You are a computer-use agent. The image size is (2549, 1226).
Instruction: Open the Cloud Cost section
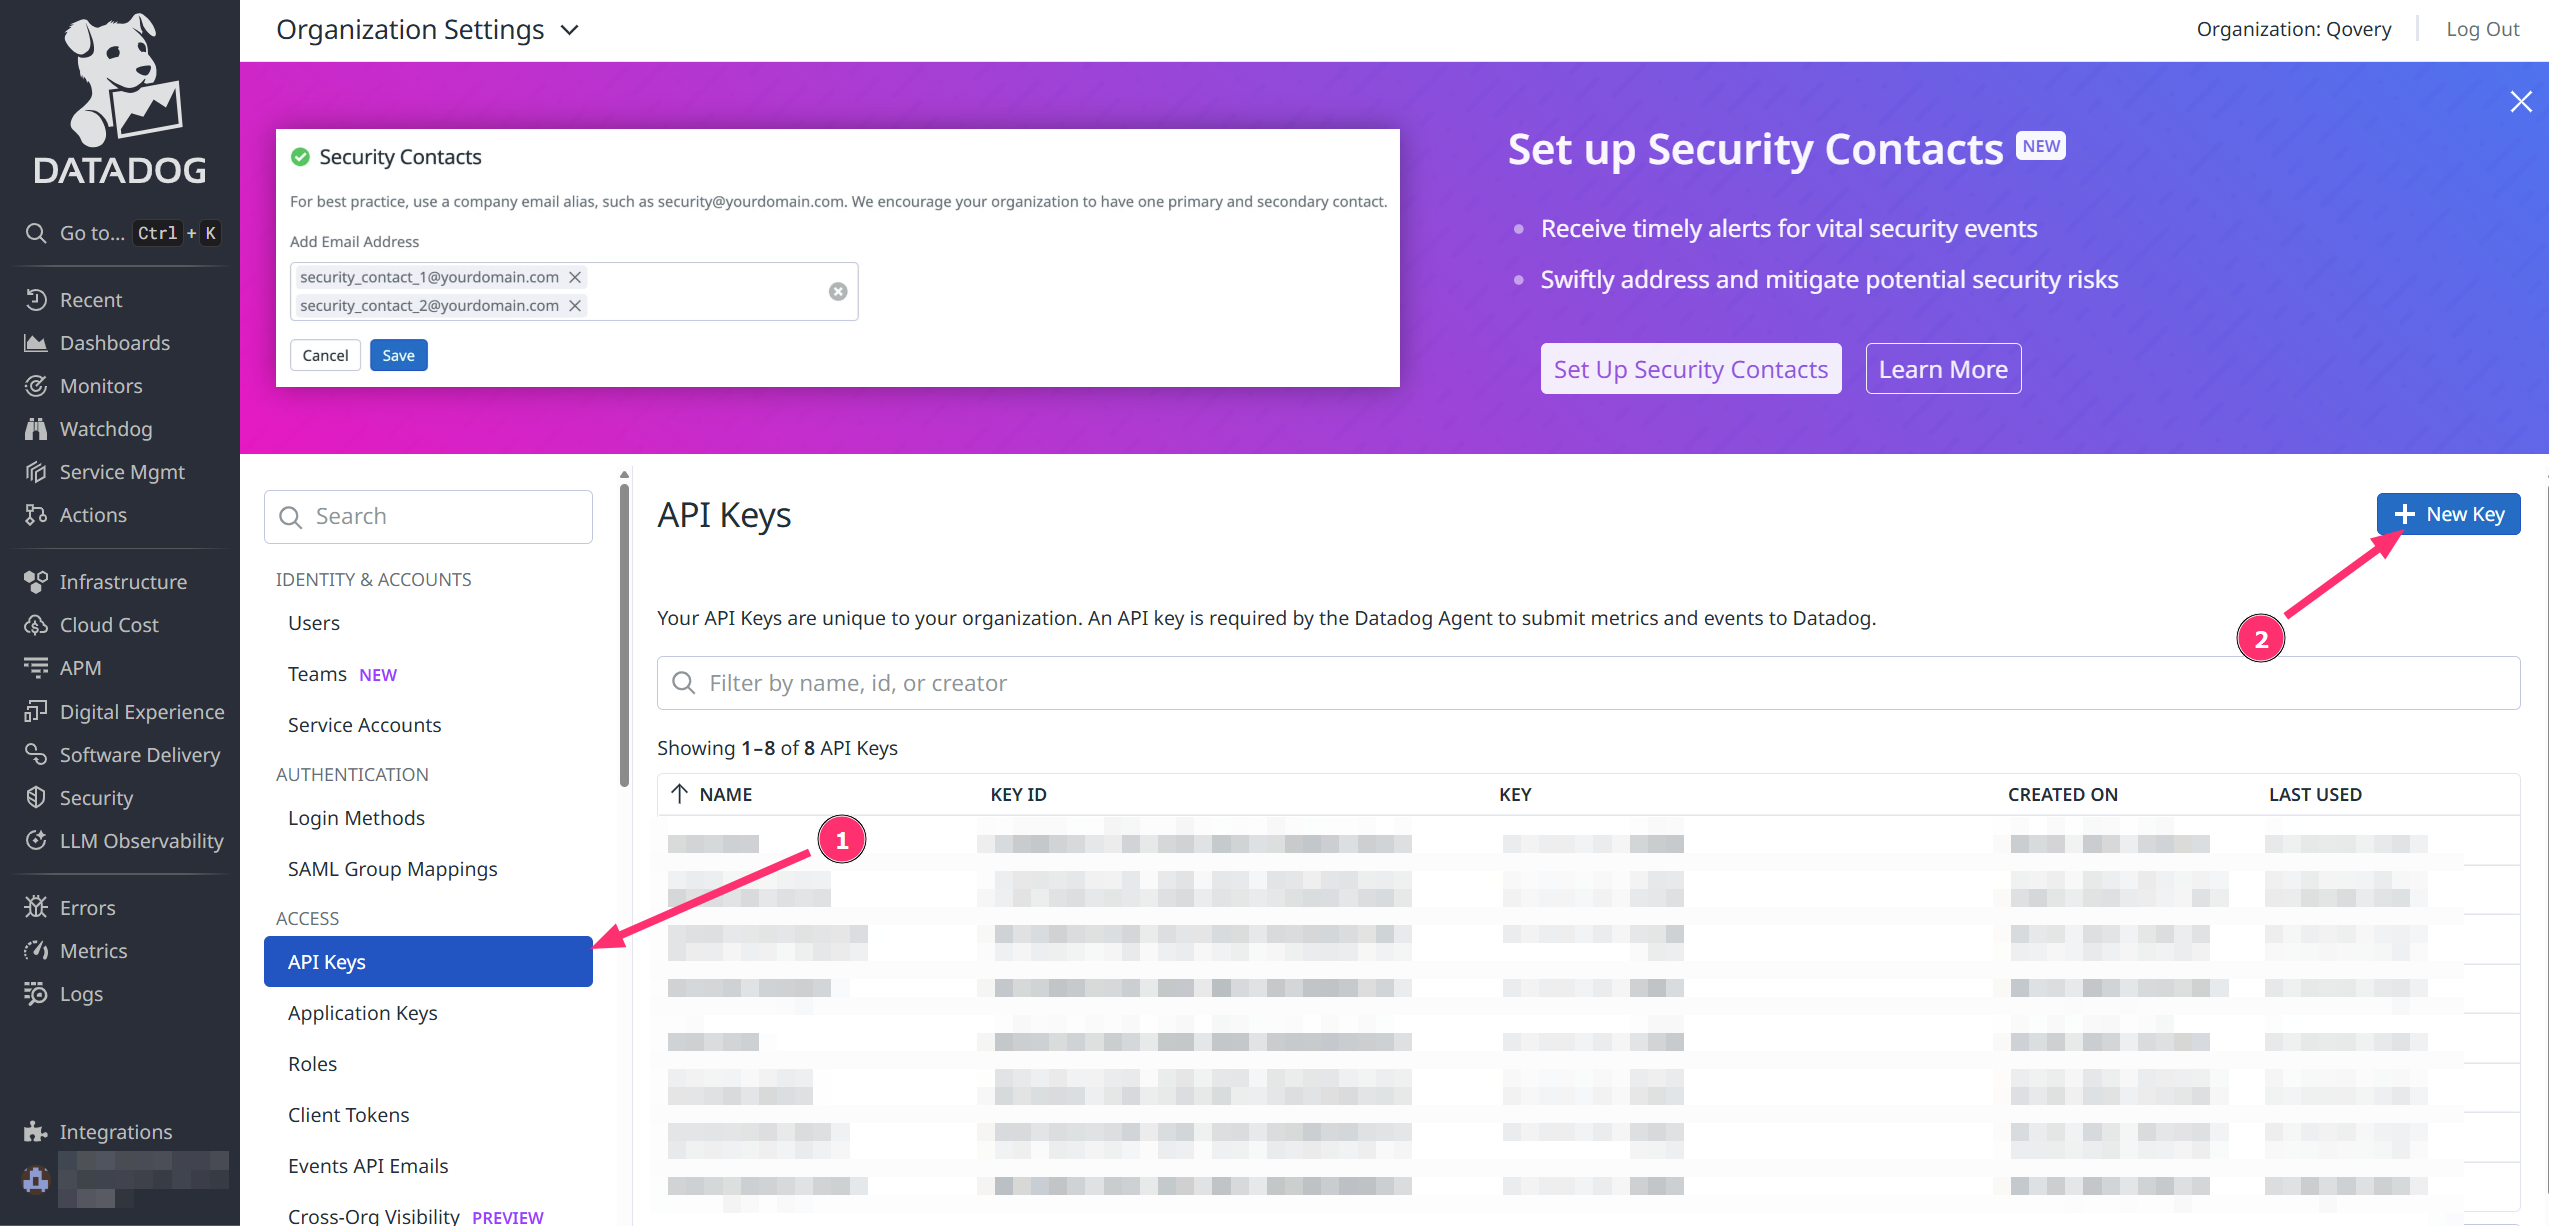point(108,624)
